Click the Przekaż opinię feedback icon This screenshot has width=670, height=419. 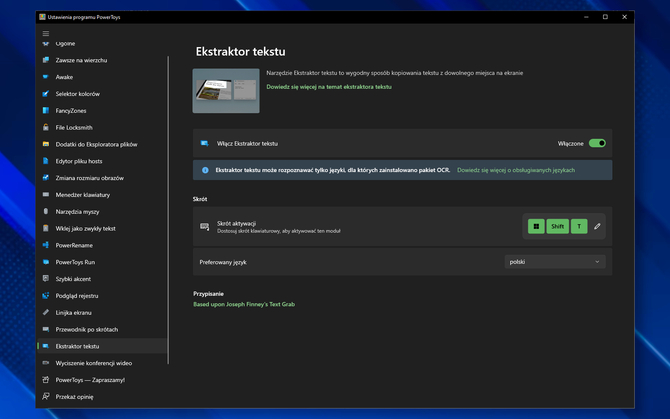[x=46, y=397]
